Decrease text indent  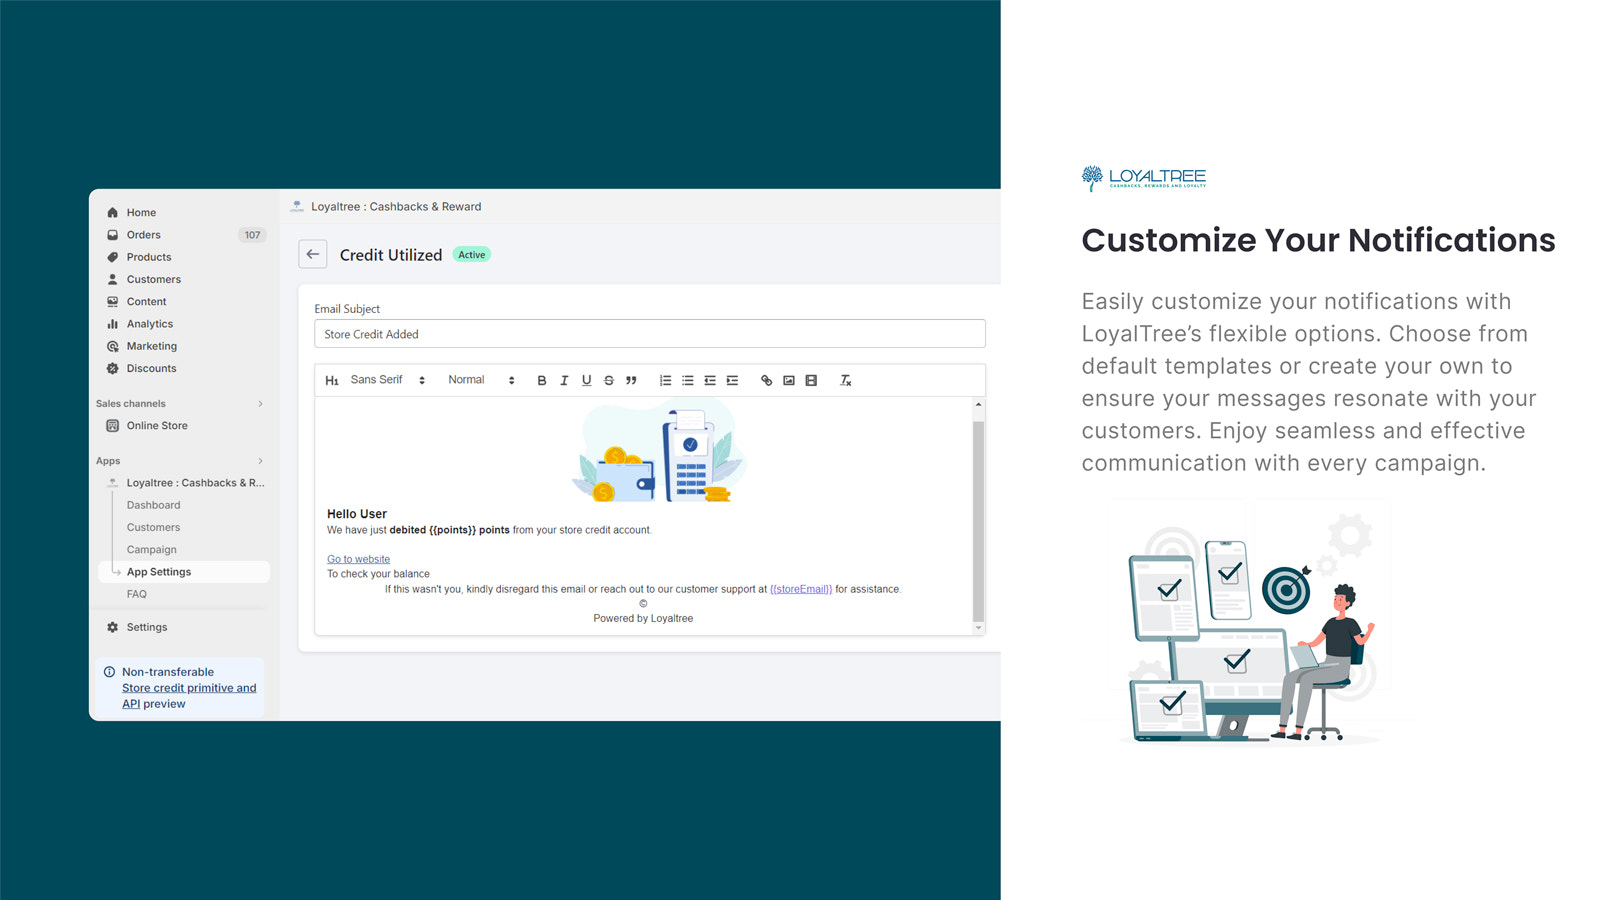tap(710, 380)
